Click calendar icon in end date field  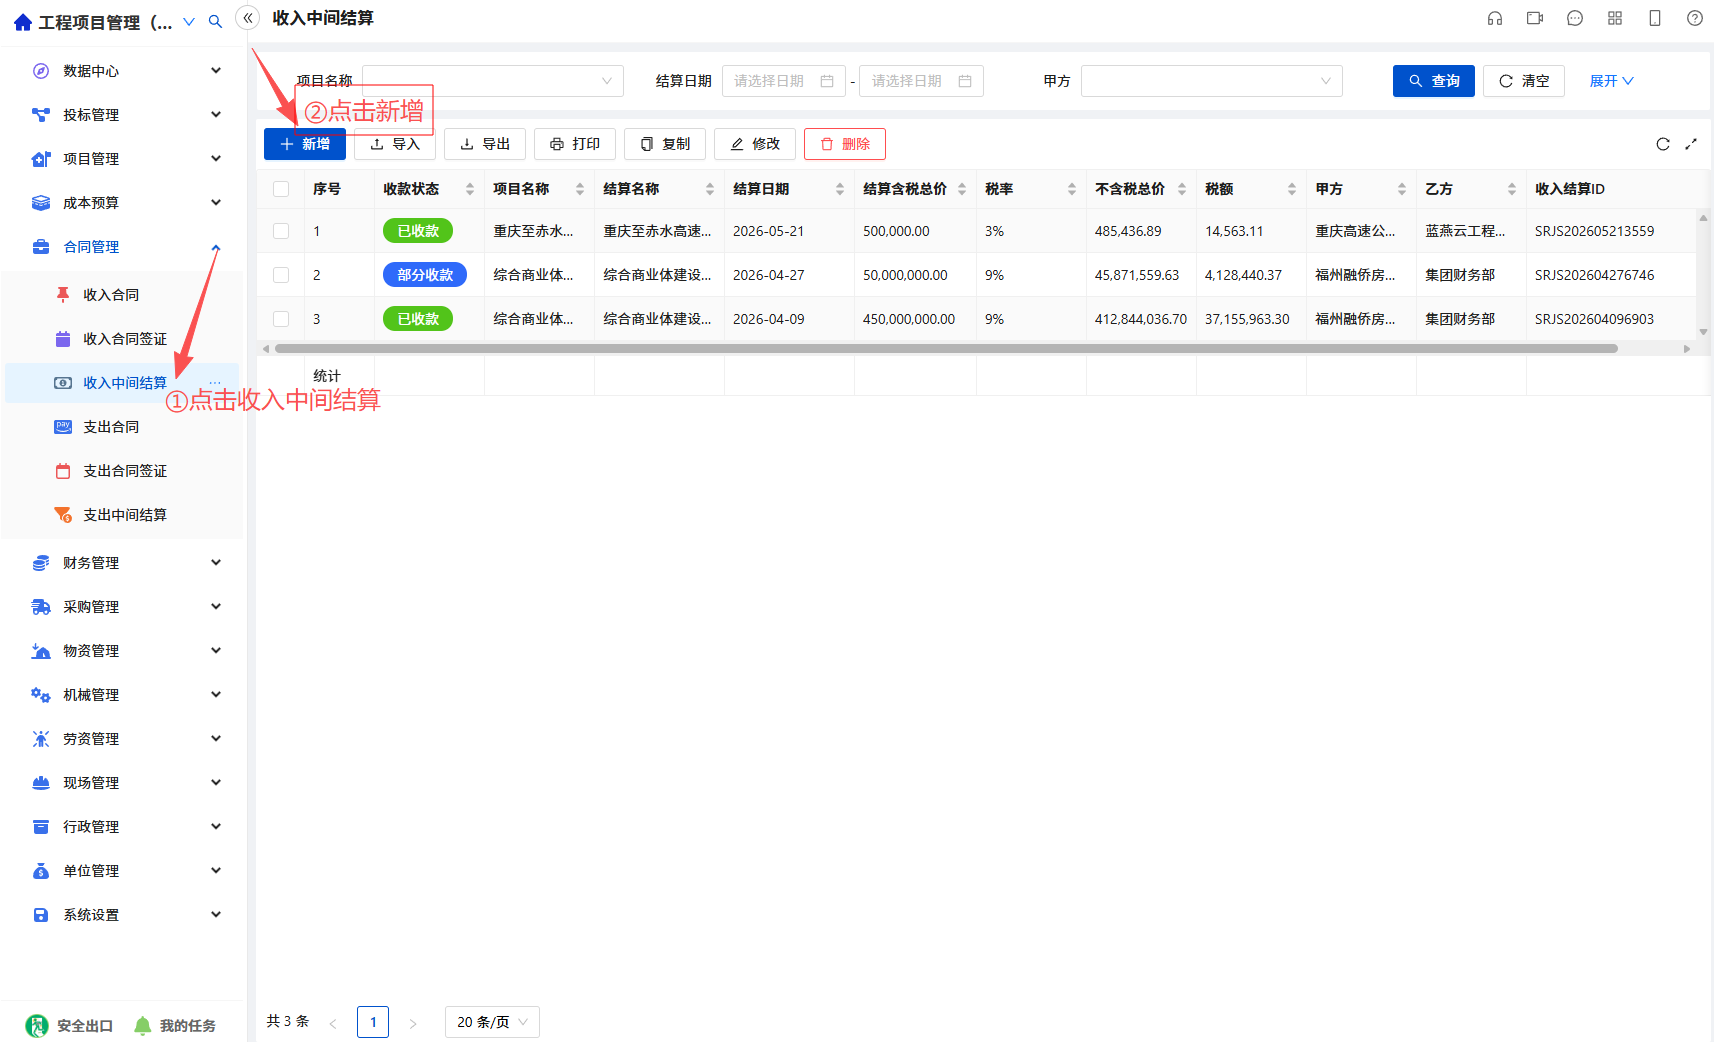[965, 81]
